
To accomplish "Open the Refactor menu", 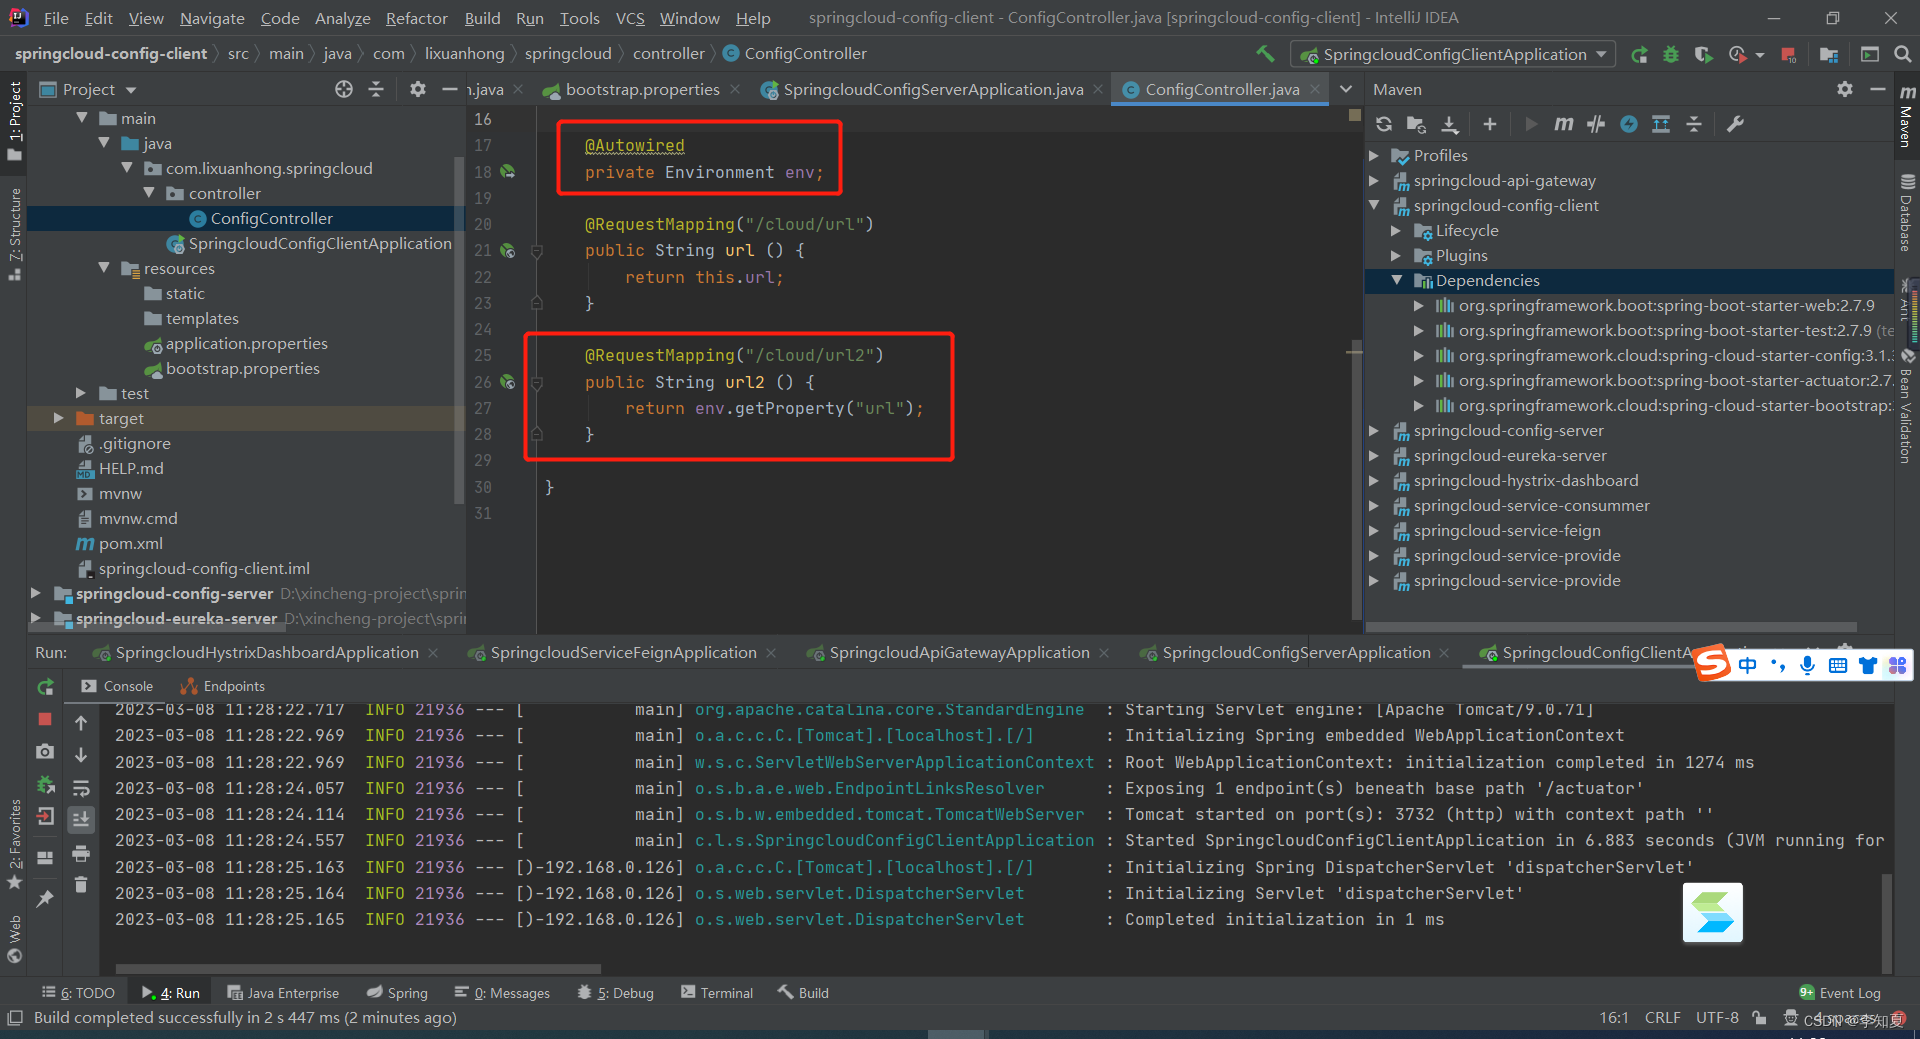I will pos(416,18).
